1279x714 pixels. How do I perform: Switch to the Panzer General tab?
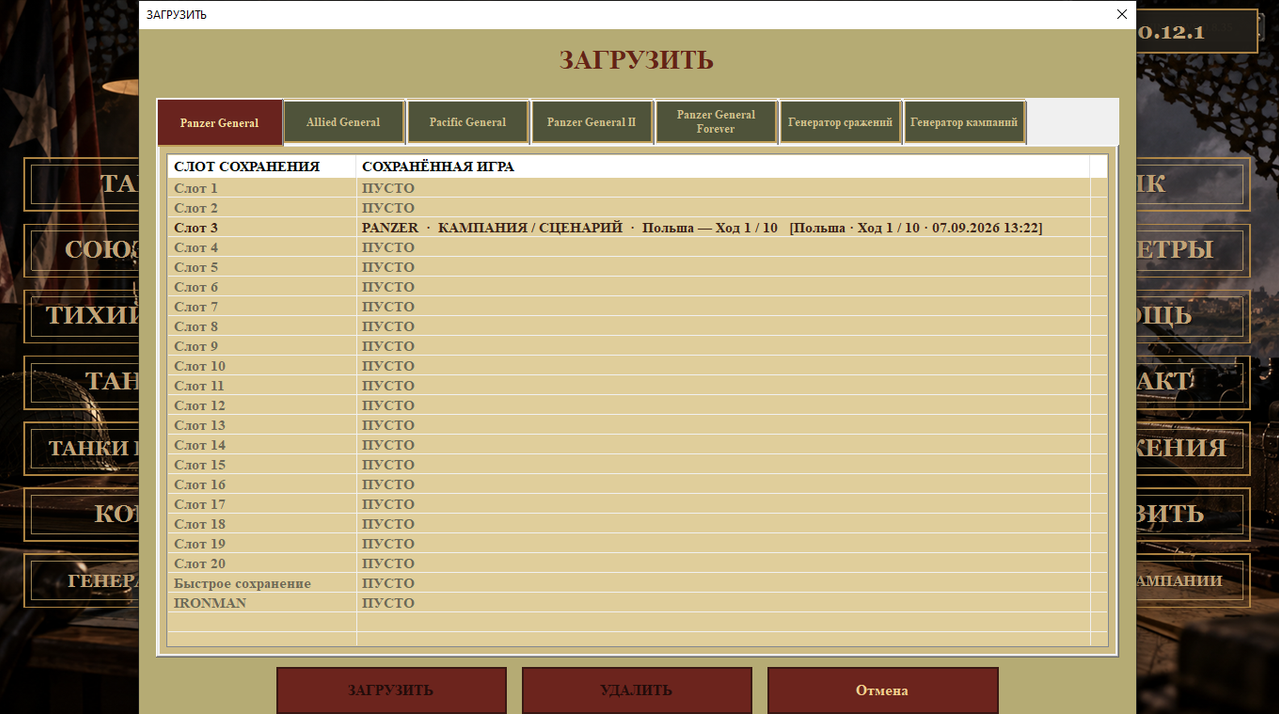pyautogui.click(x=220, y=122)
